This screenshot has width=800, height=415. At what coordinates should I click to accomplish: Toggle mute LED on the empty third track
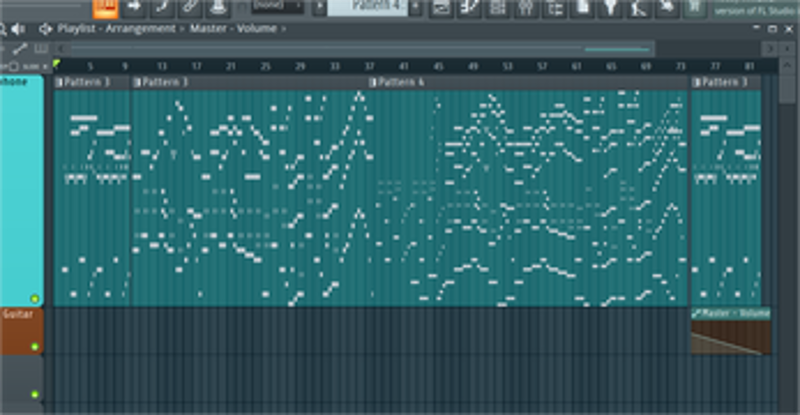35,394
